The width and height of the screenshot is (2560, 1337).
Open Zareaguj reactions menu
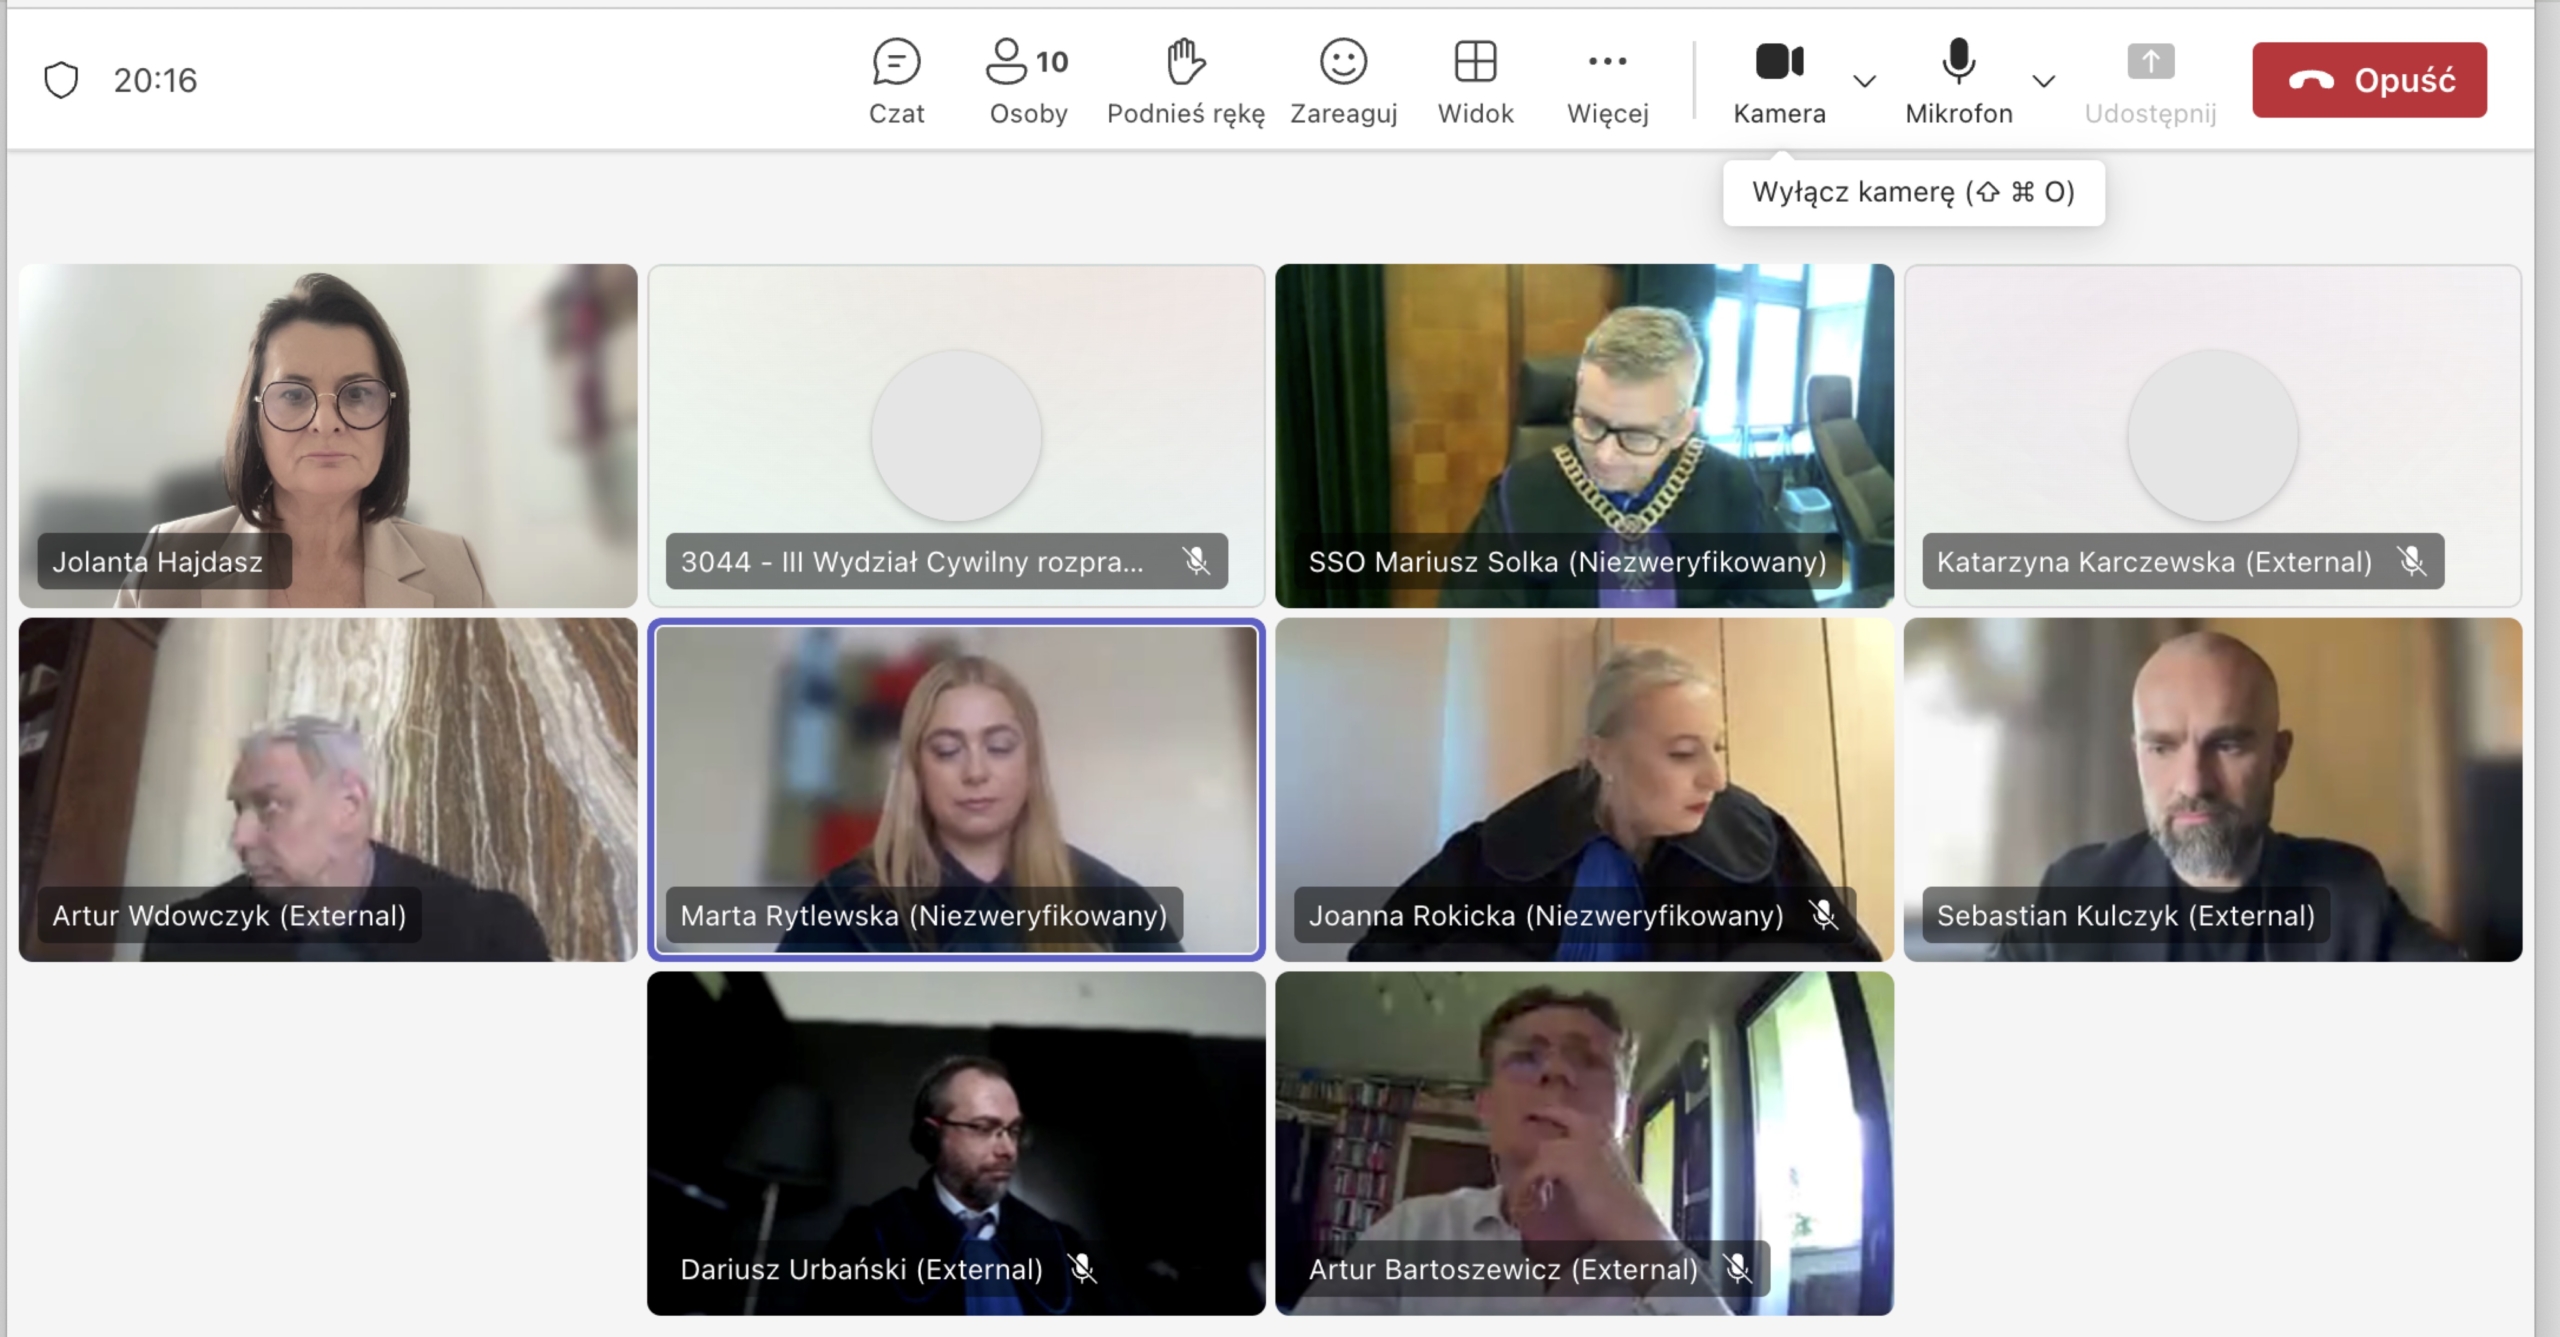click(1343, 82)
